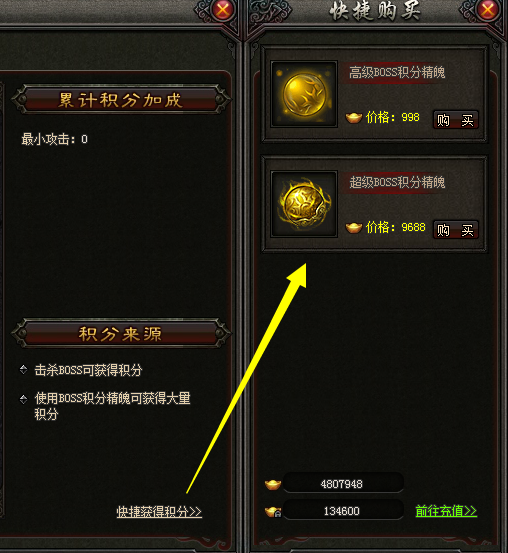Close the left points panel
The image size is (508, 553).
(223, 10)
